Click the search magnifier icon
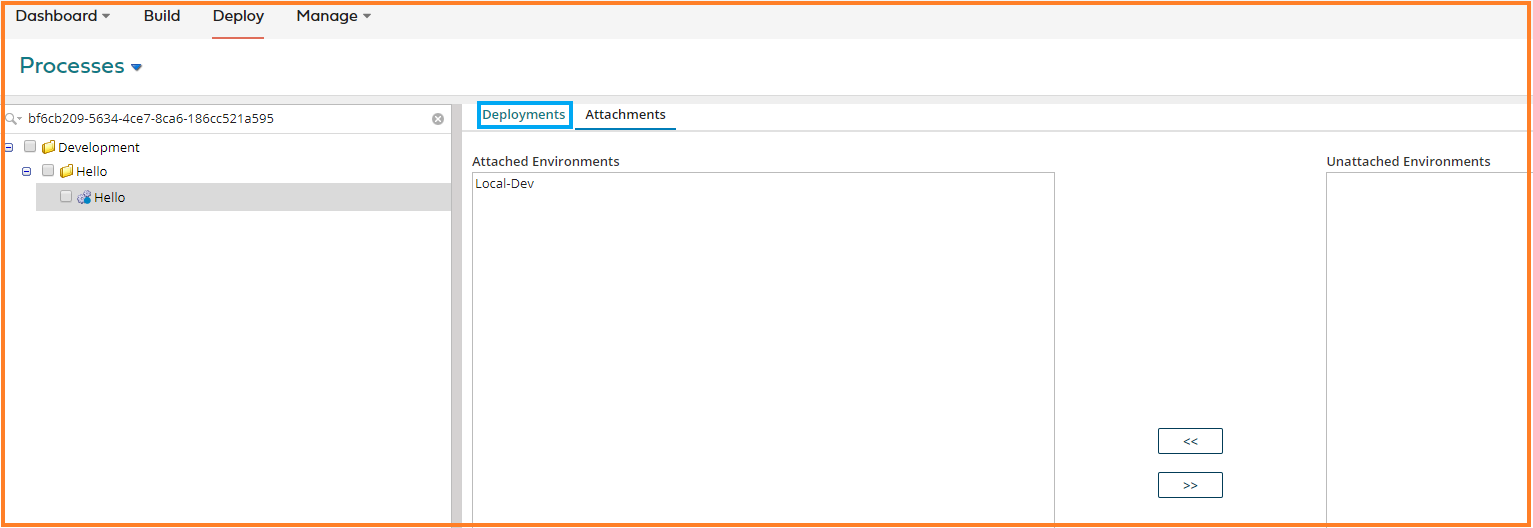Screen dimensions: 1533x528 [x=12, y=119]
